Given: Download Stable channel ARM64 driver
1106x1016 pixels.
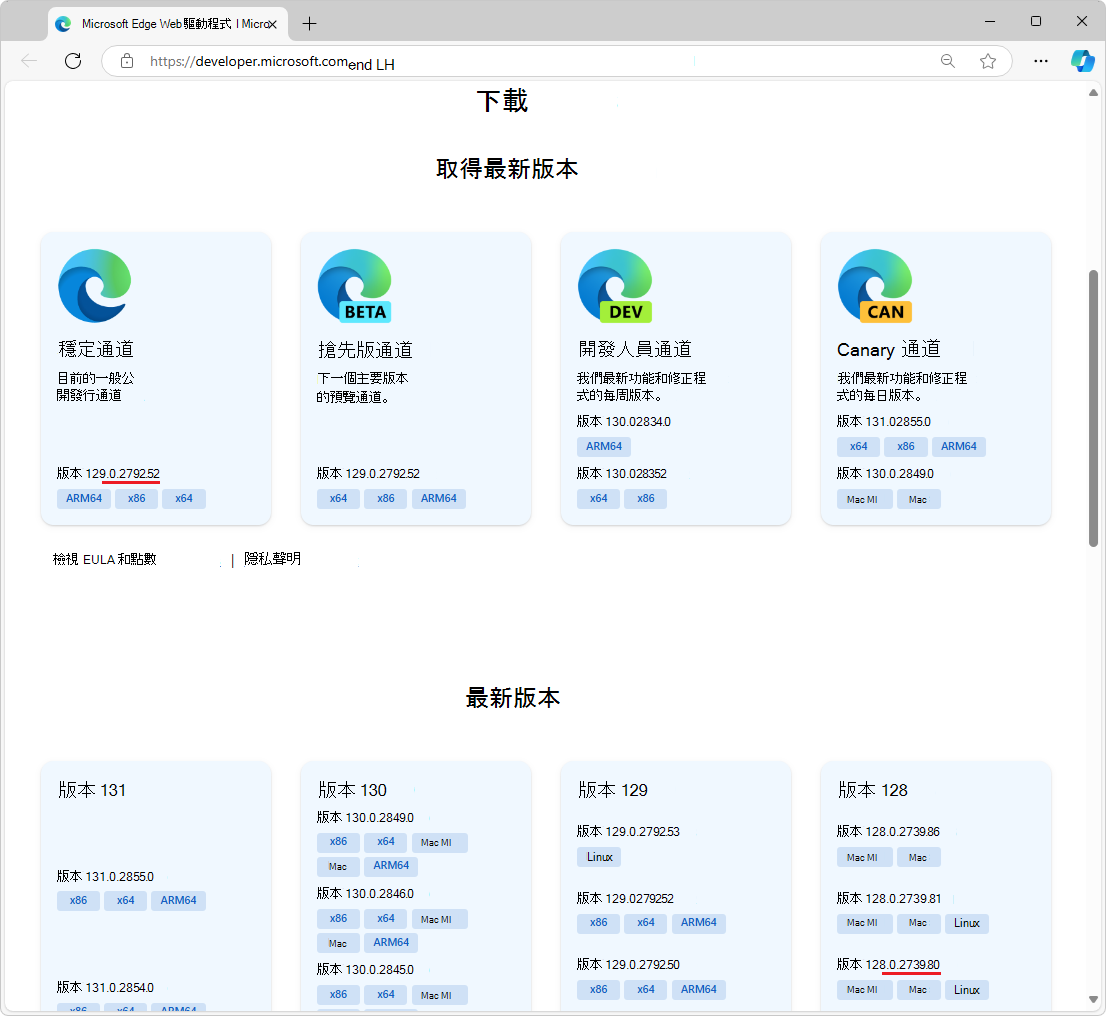Looking at the screenshot, I should (84, 499).
